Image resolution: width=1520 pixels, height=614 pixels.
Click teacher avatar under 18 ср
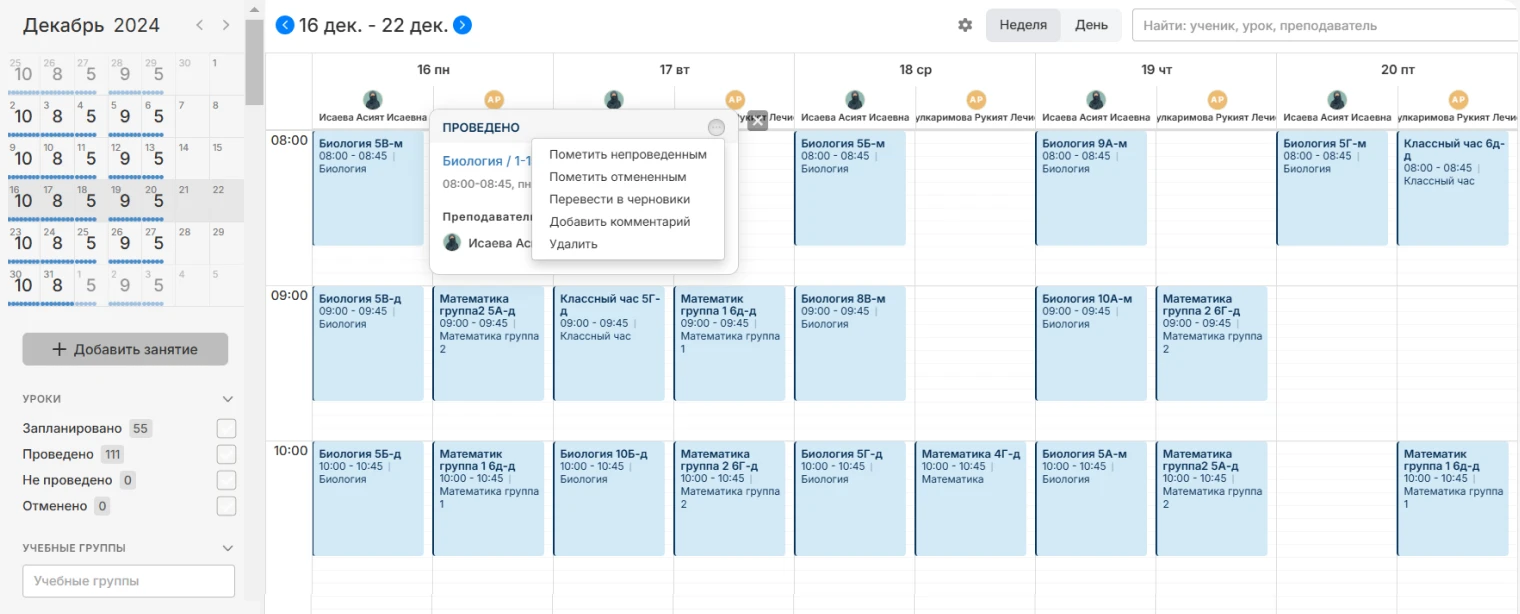[855, 100]
